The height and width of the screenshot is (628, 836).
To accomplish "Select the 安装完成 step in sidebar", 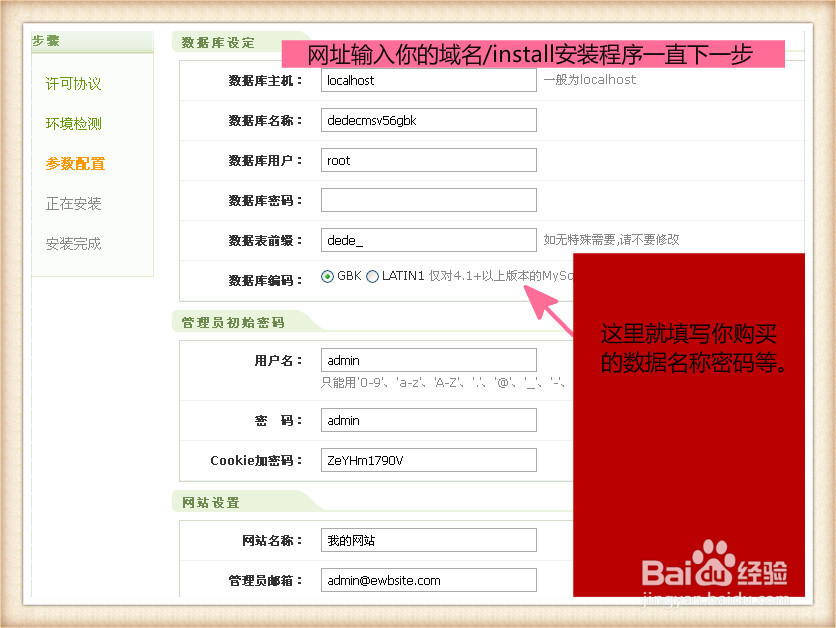I will tap(74, 244).
